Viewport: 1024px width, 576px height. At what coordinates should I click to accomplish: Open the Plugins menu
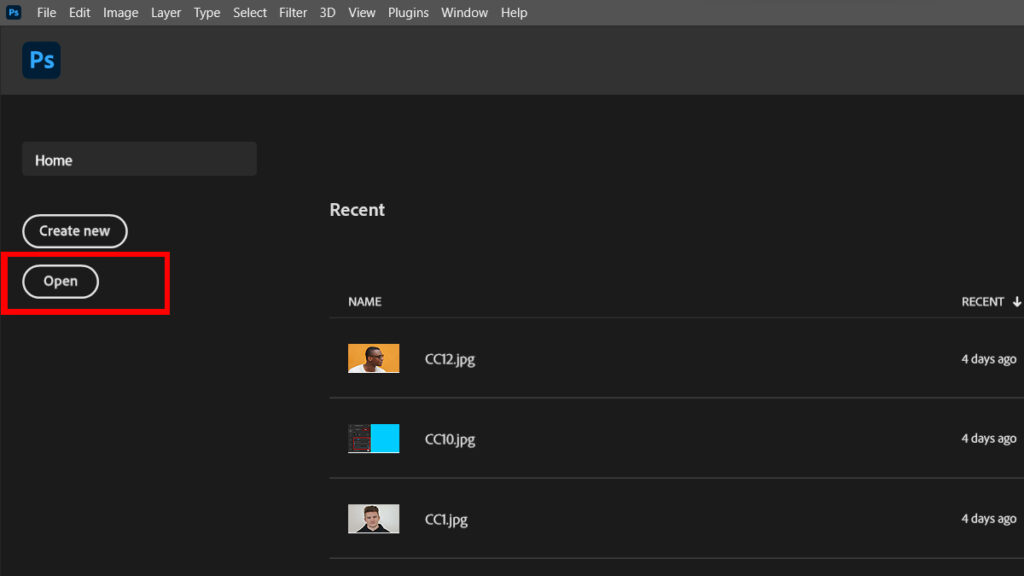408,13
